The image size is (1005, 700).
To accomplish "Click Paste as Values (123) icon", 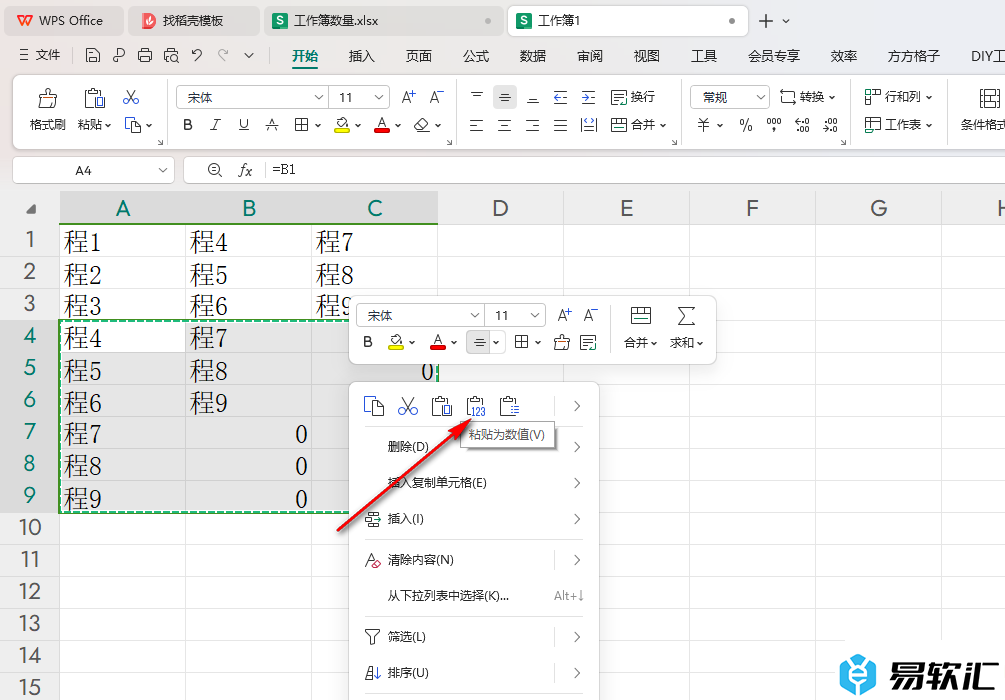I will [476, 406].
